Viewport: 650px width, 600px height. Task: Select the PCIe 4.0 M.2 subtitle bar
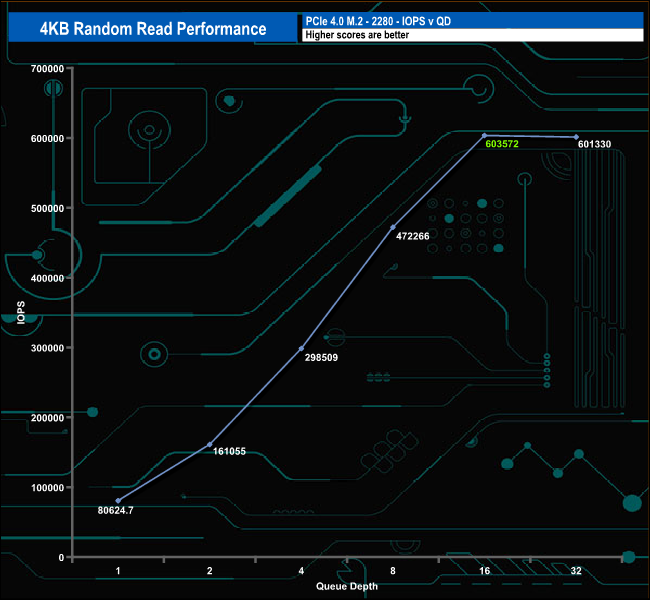[470, 21]
